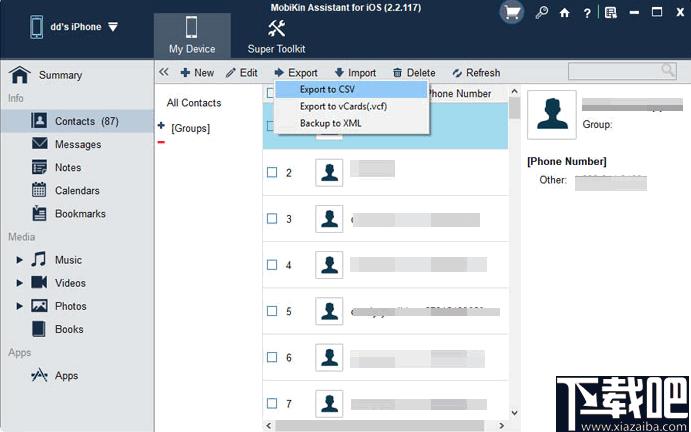This screenshot has width=691, height=432.
Task: Click scroll down arrow of contact list
Action: tap(514, 413)
